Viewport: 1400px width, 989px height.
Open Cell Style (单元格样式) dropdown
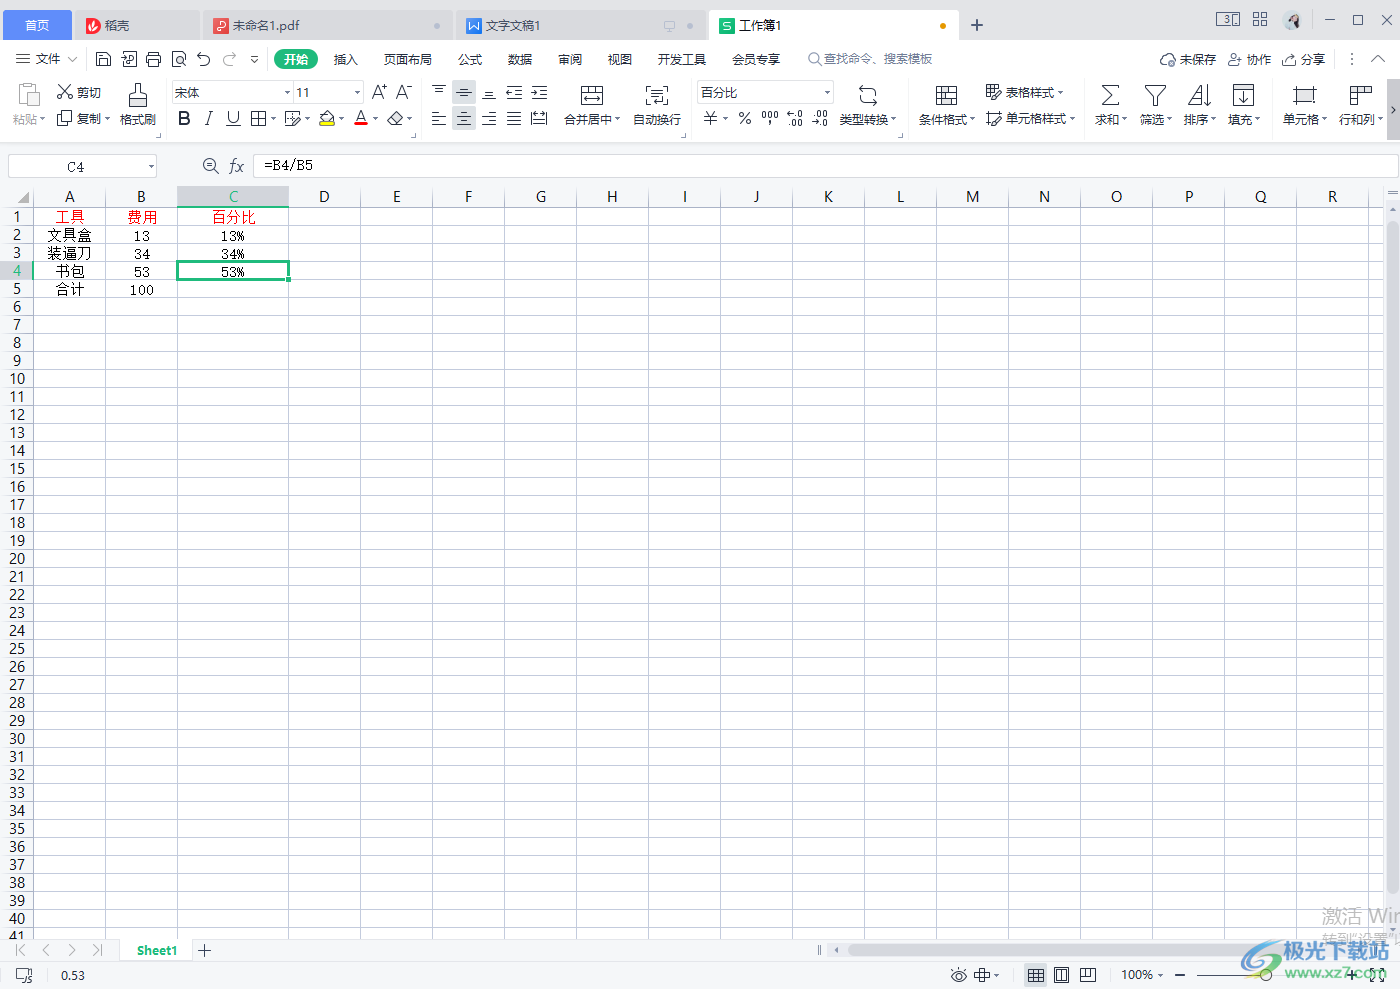(1031, 118)
